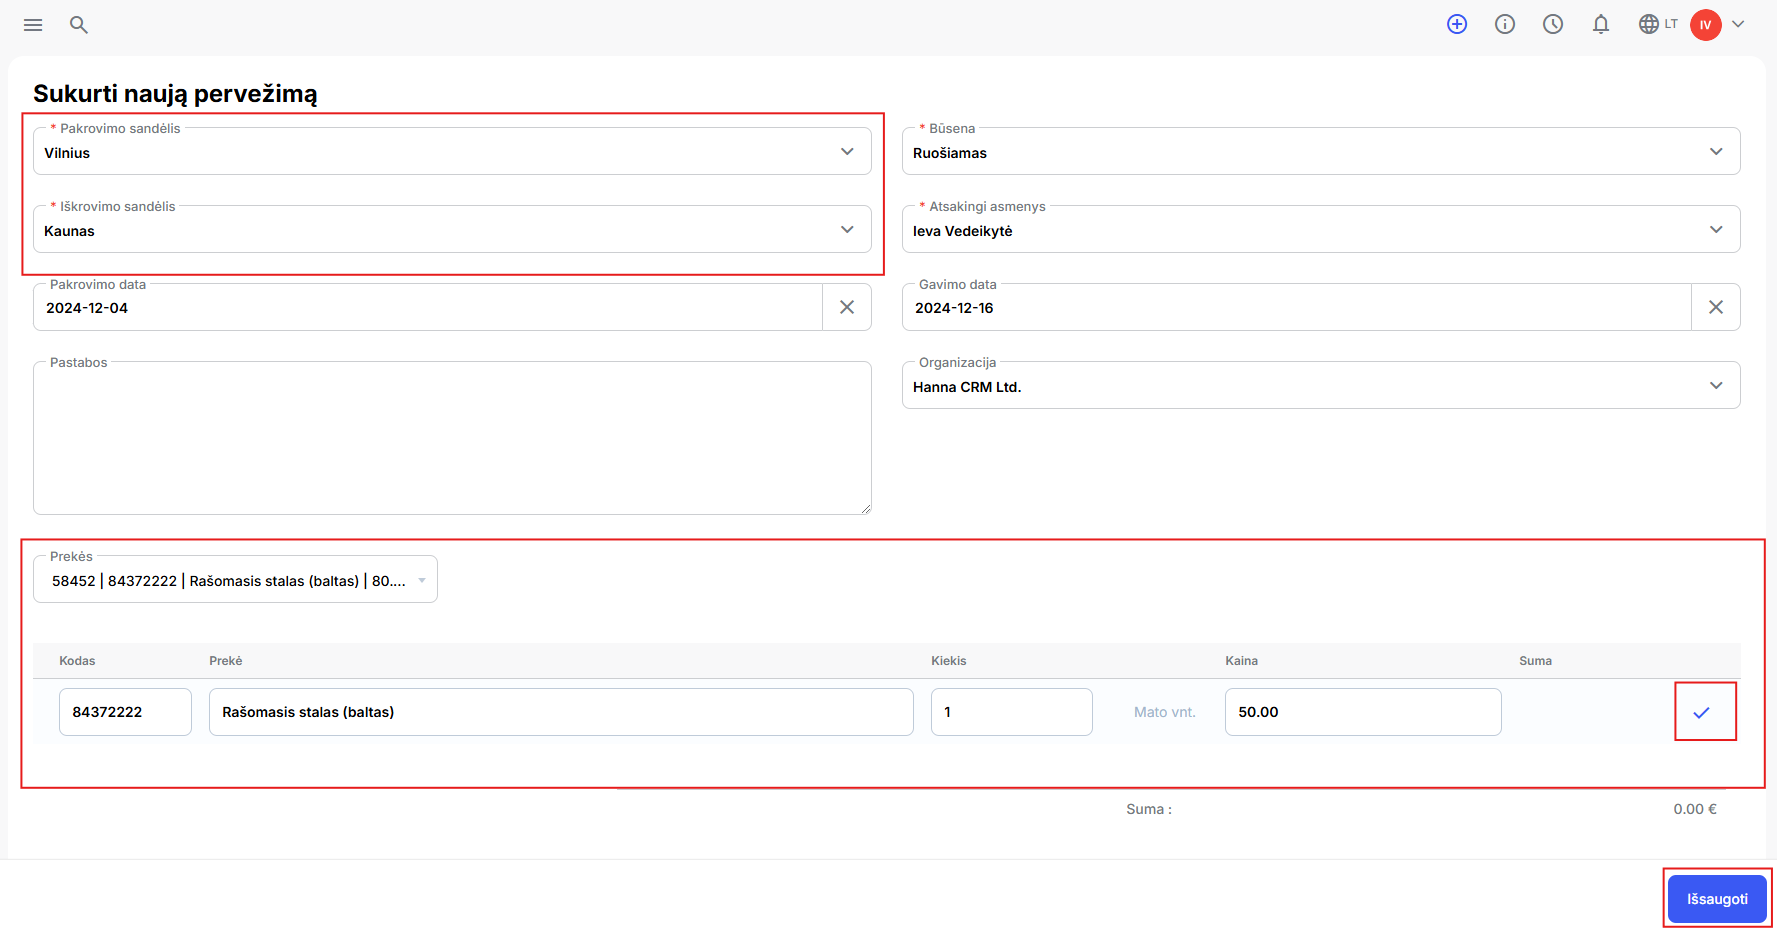Open the Būsena dropdown
Image resolution: width=1777 pixels, height=932 pixels.
pyautogui.click(x=1321, y=151)
